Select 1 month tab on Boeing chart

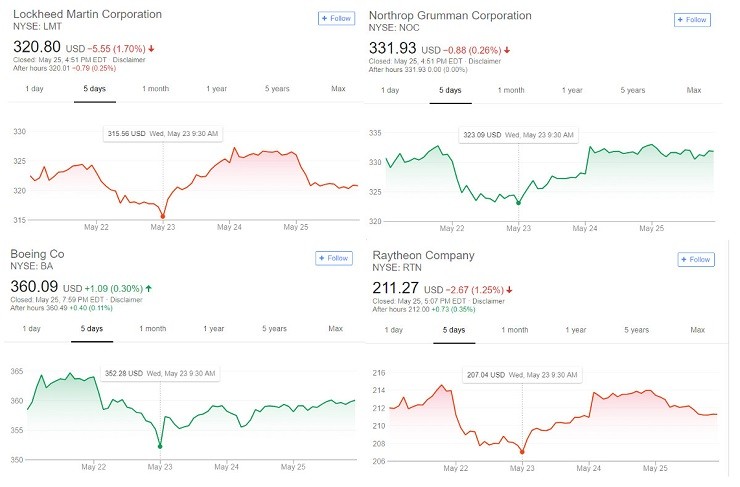click(153, 328)
